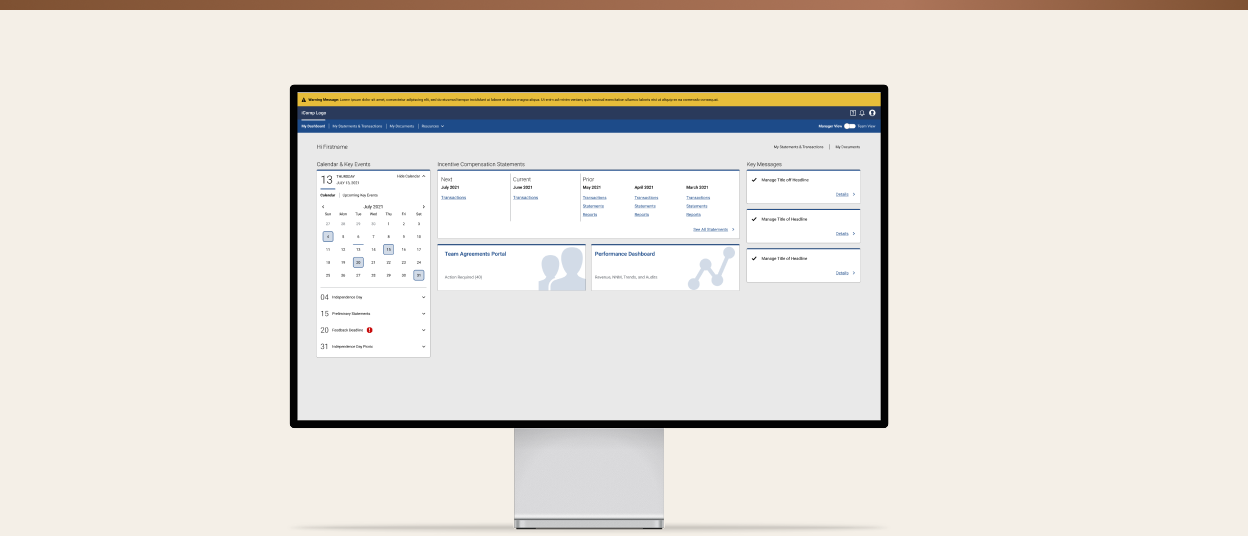Open the help icon in header
This screenshot has width=1249, height=540.
[x=853, y=113]
